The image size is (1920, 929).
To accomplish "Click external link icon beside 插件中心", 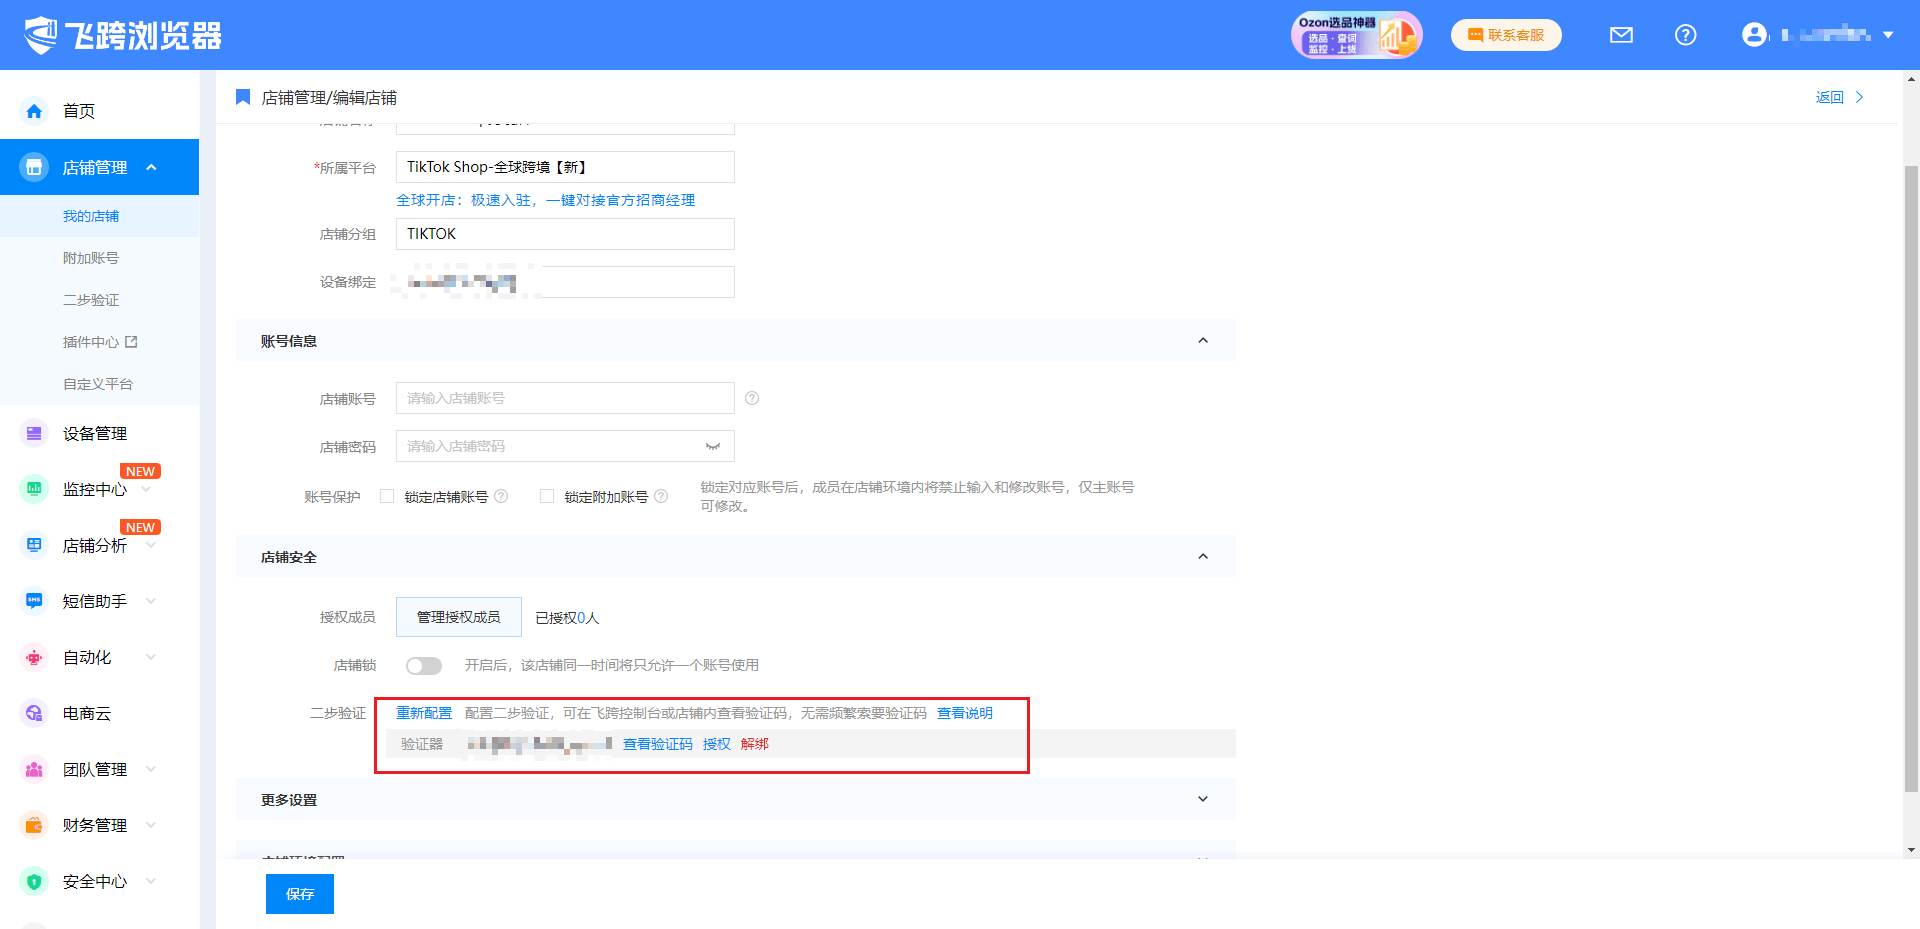I will click(131, 342).
